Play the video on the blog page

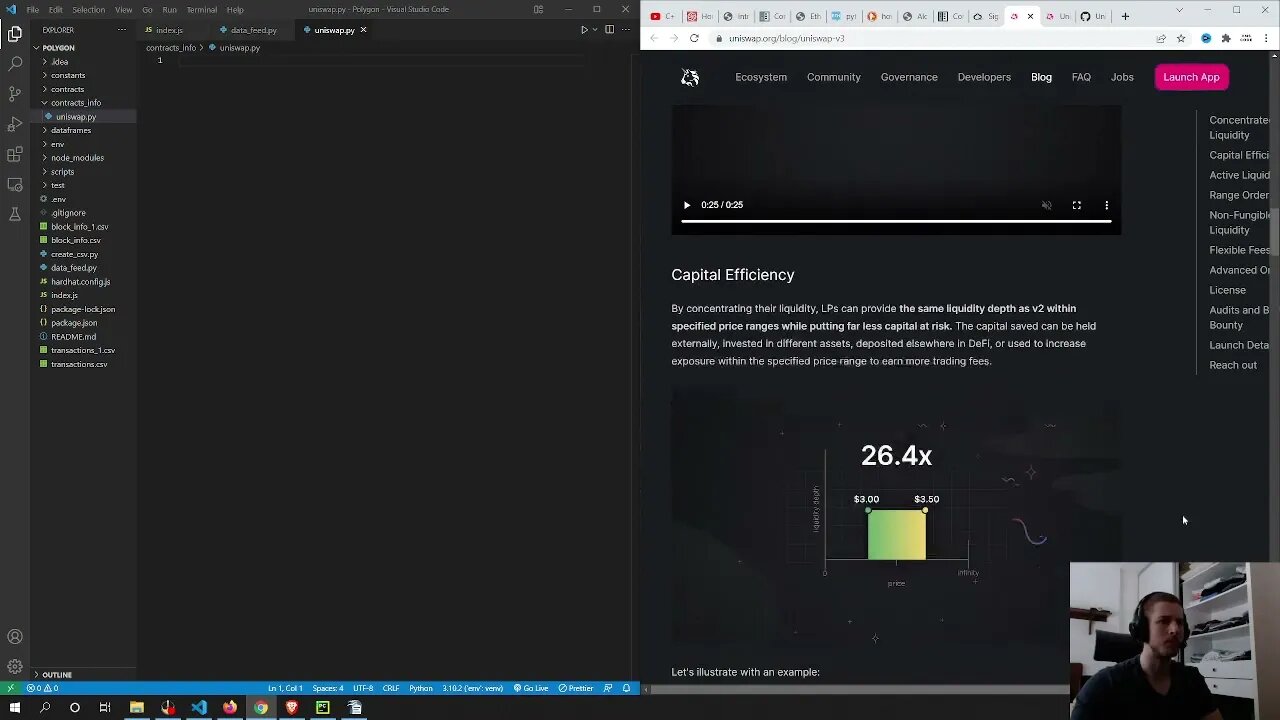[686, 205]
